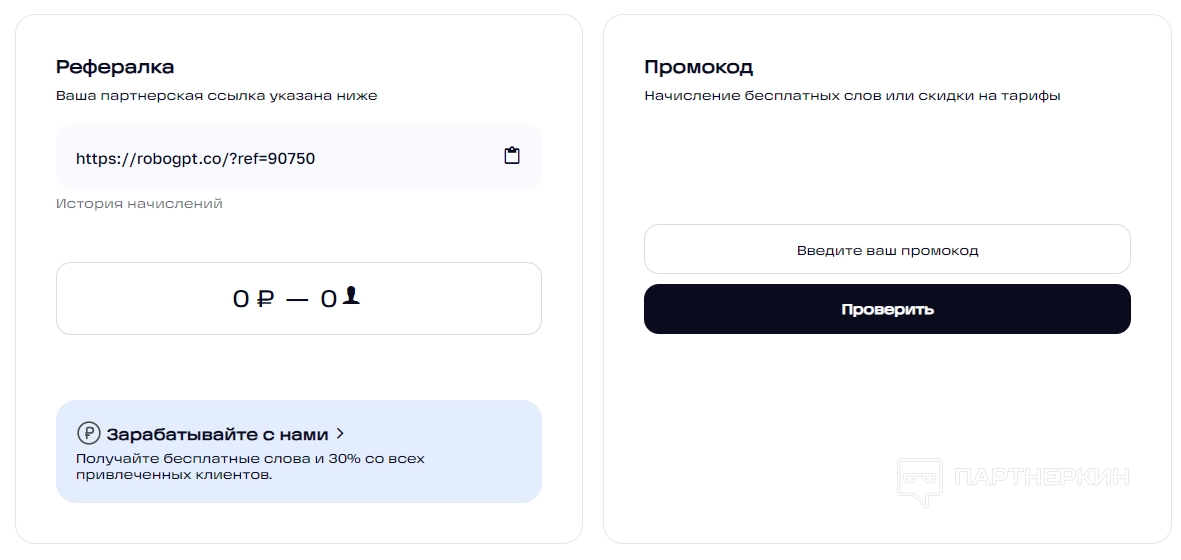Expand the chevron beside Зарабатывайте с нами

(340, 434)
